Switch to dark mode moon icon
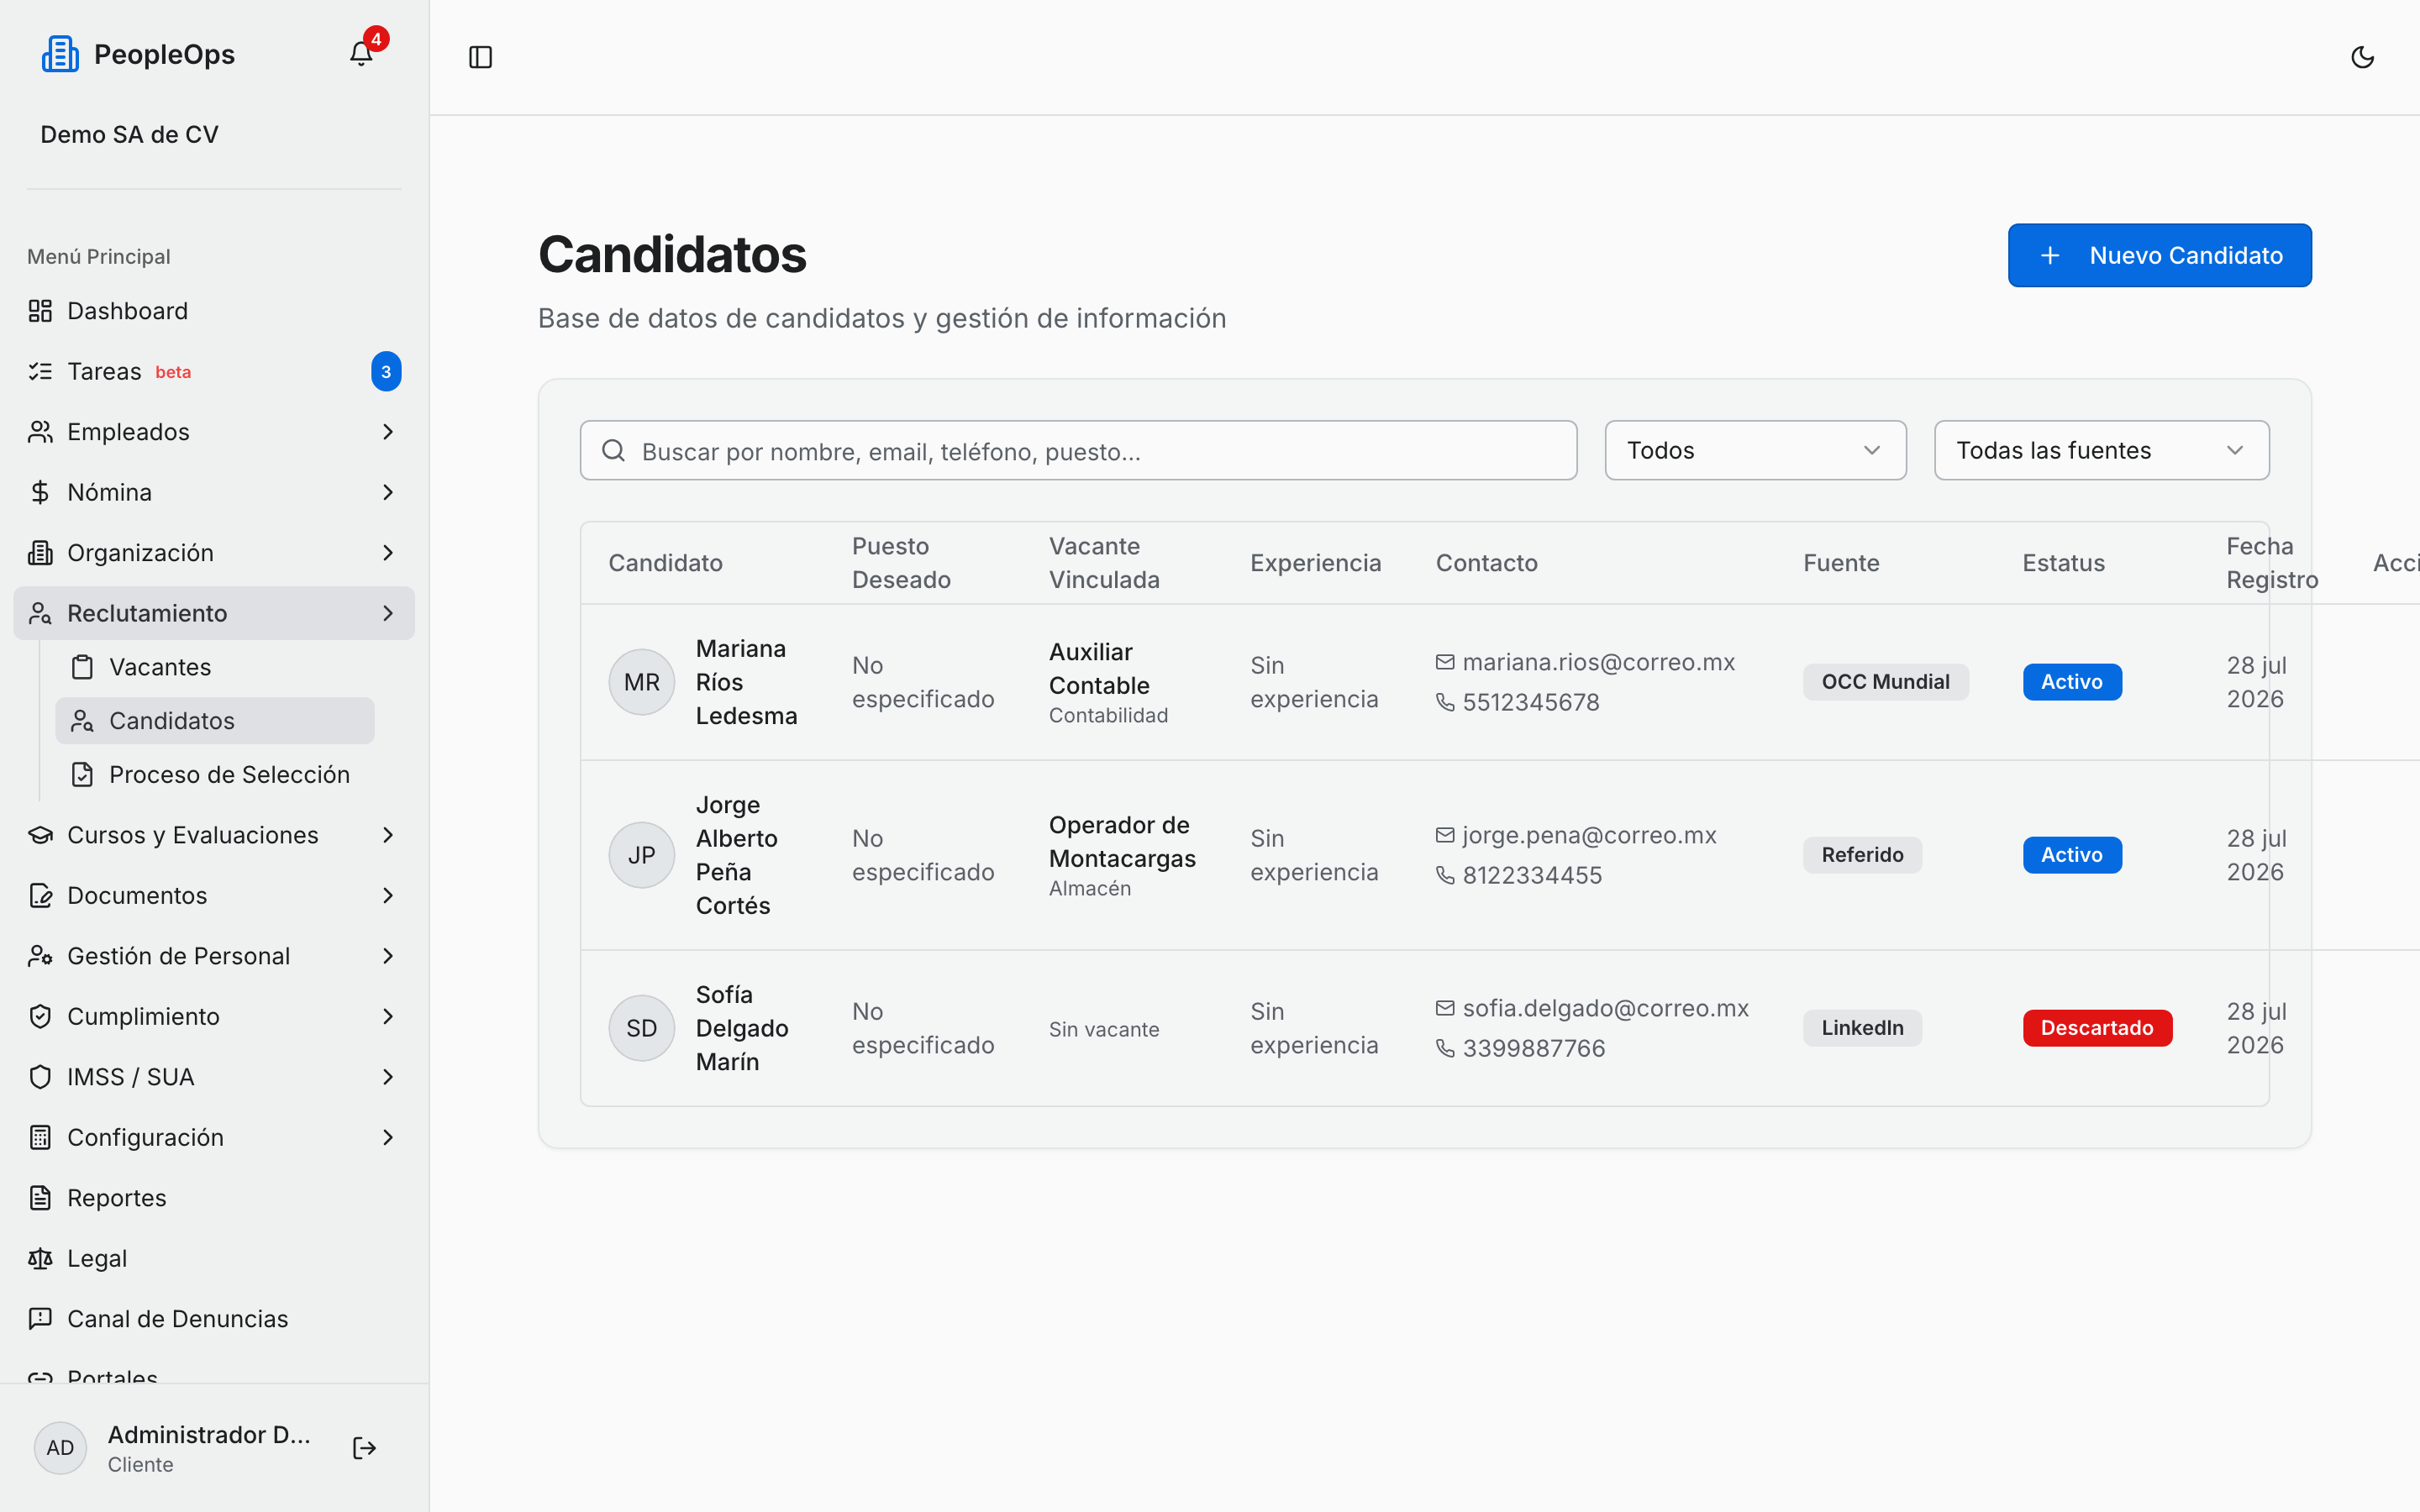Screen dimensions: 2420x1512 pyautogui.click(x=2362, y=57)
